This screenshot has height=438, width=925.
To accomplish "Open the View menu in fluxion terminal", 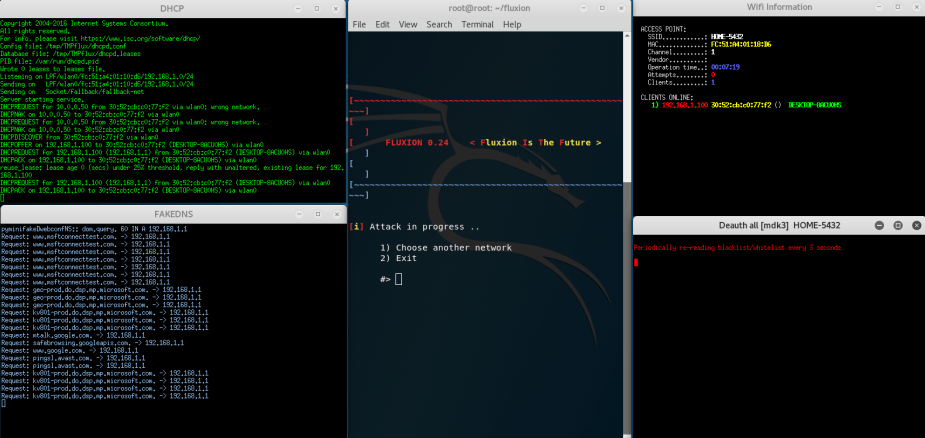I will click(408, 24).
